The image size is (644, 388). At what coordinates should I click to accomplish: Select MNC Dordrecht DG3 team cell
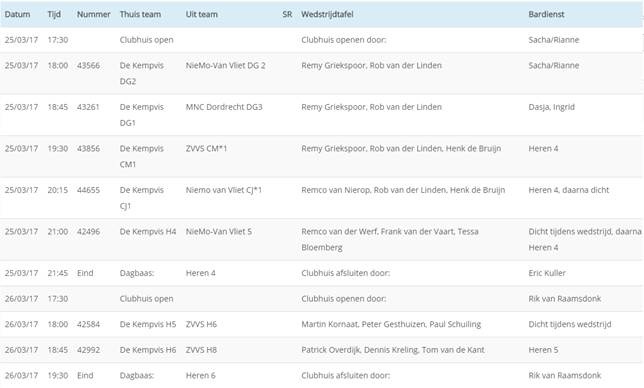(224, 107)
